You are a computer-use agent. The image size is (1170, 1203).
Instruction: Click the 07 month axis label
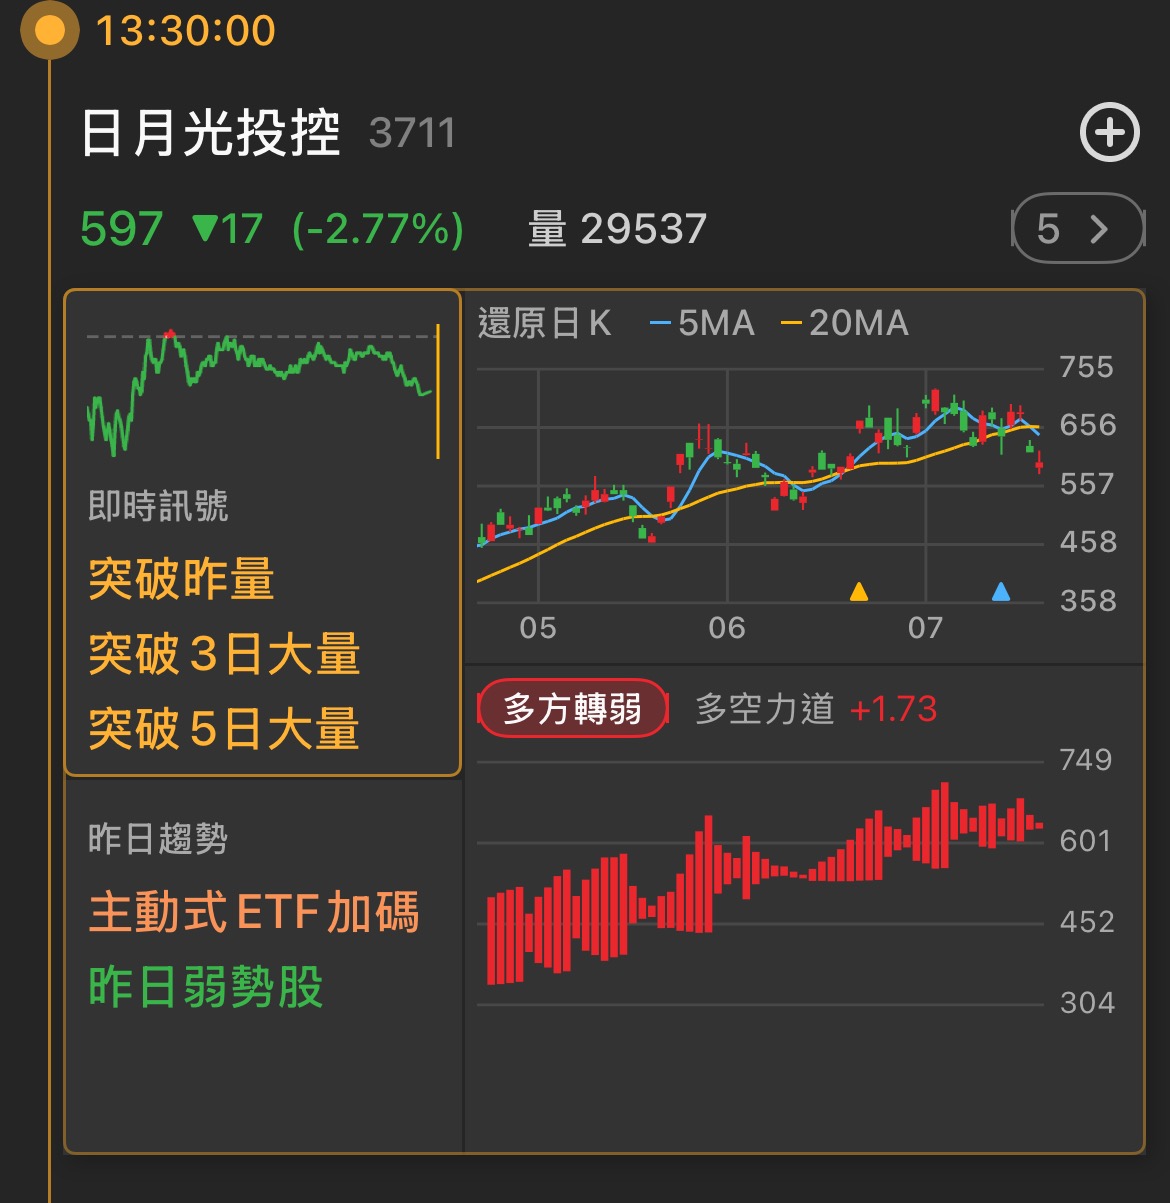click(x=925, y=628)
